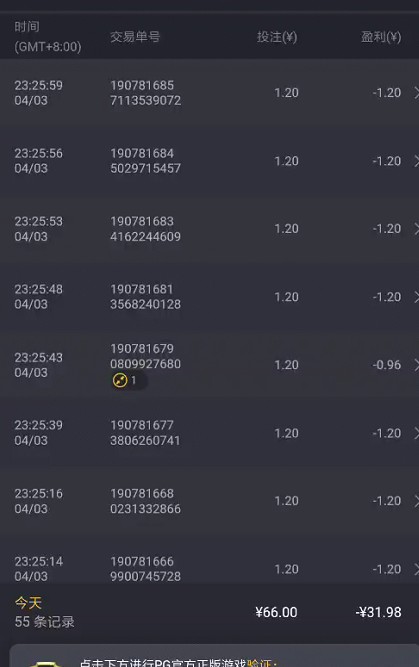Image resolution: width=419 pixels, height=667 pixels.
Task: Open transaction 1907816834162244609 record
Action: pyautogui.click(x=145, y=229)
